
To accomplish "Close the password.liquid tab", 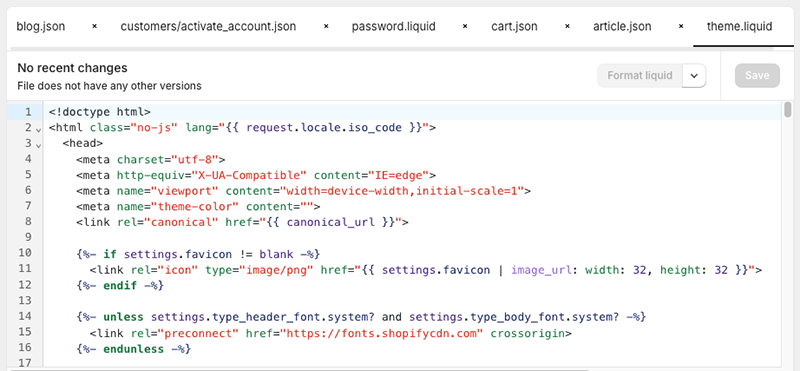I will (x=465, y=27).
